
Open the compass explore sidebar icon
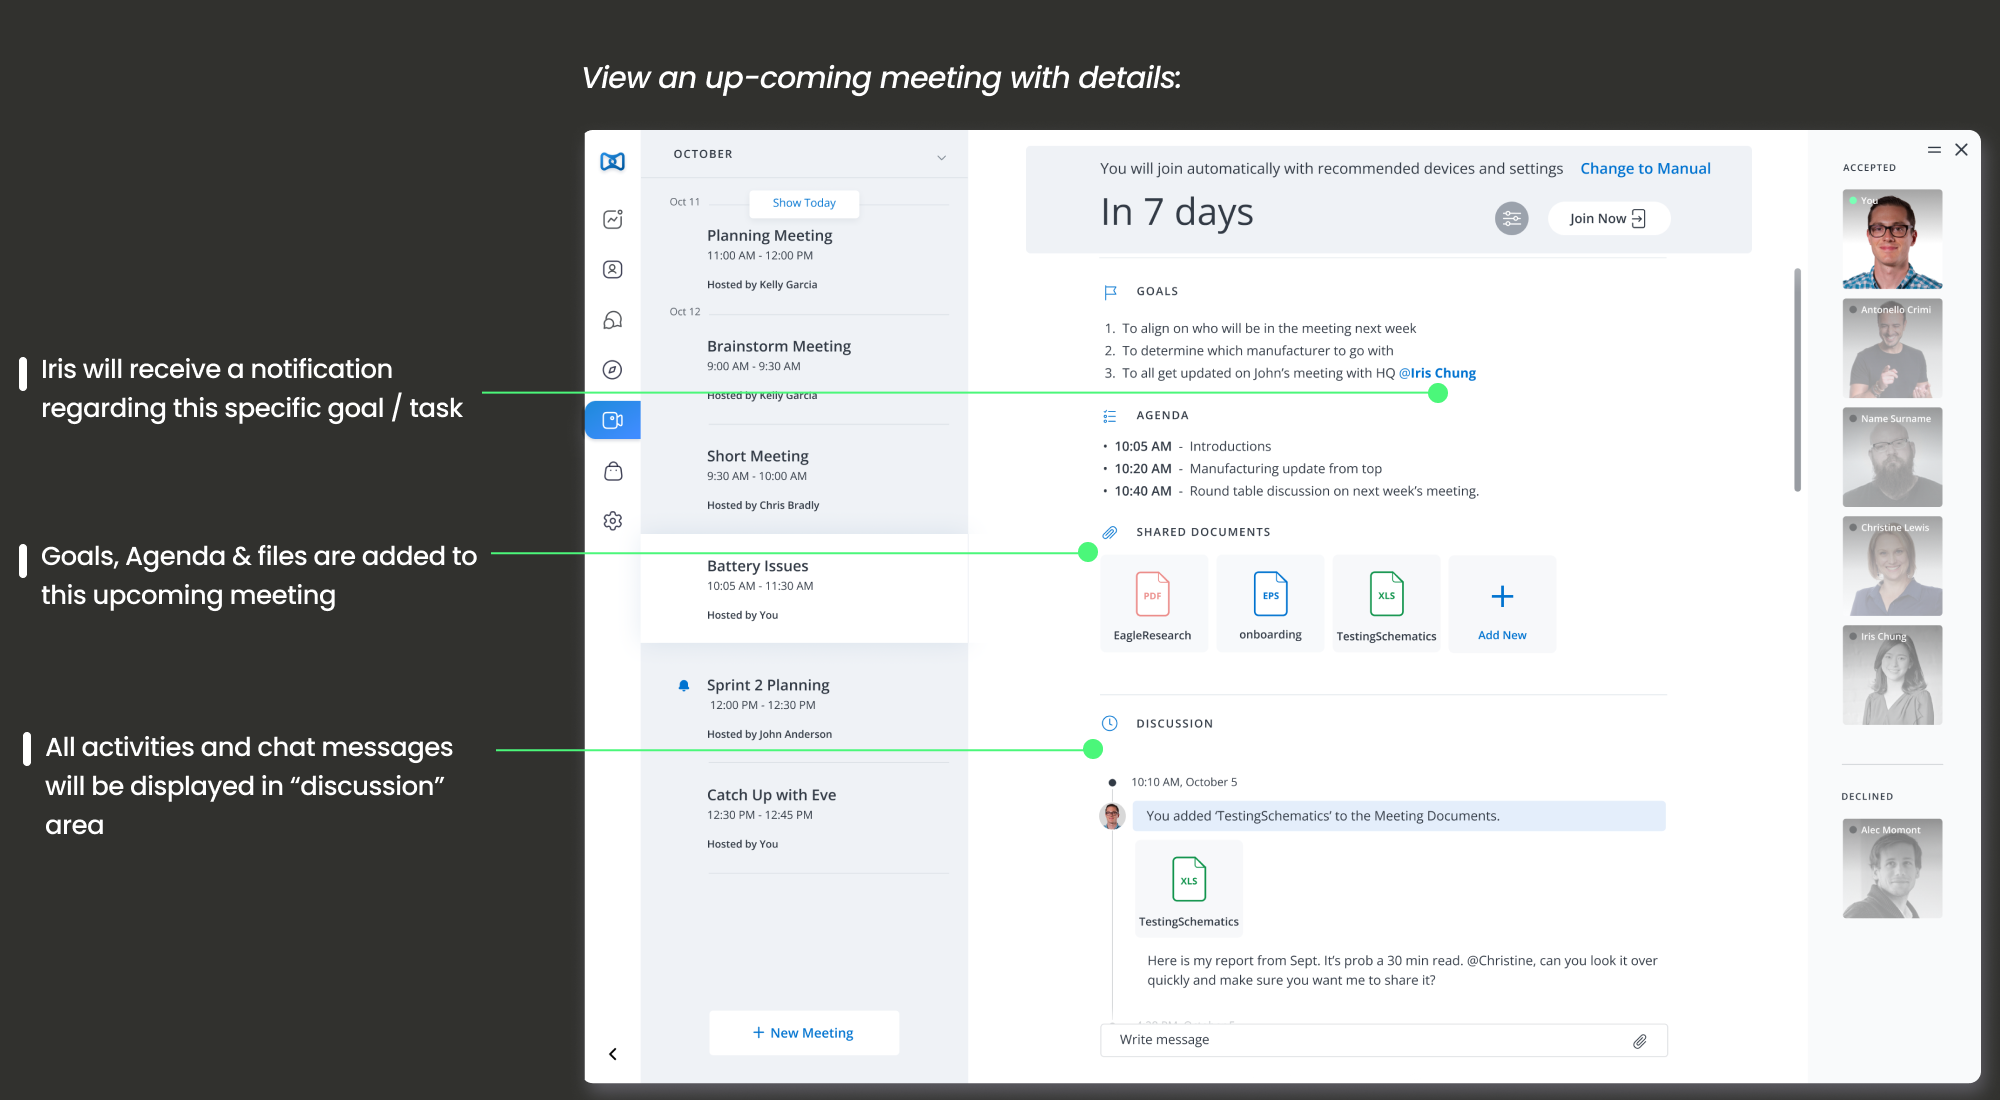click(x=613, y=370)
